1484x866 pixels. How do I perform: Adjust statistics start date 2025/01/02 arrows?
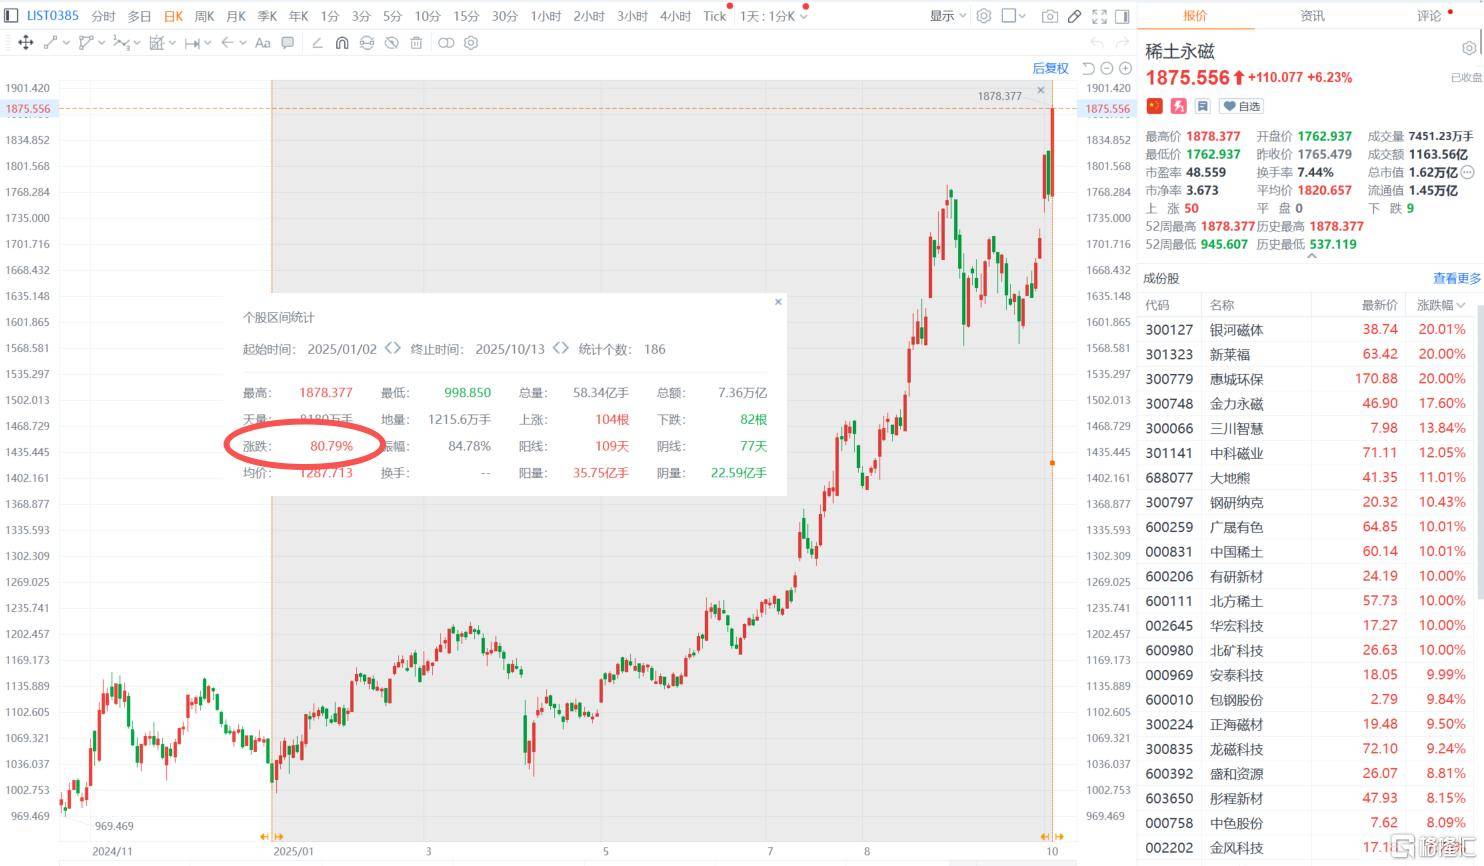[393, 349]
